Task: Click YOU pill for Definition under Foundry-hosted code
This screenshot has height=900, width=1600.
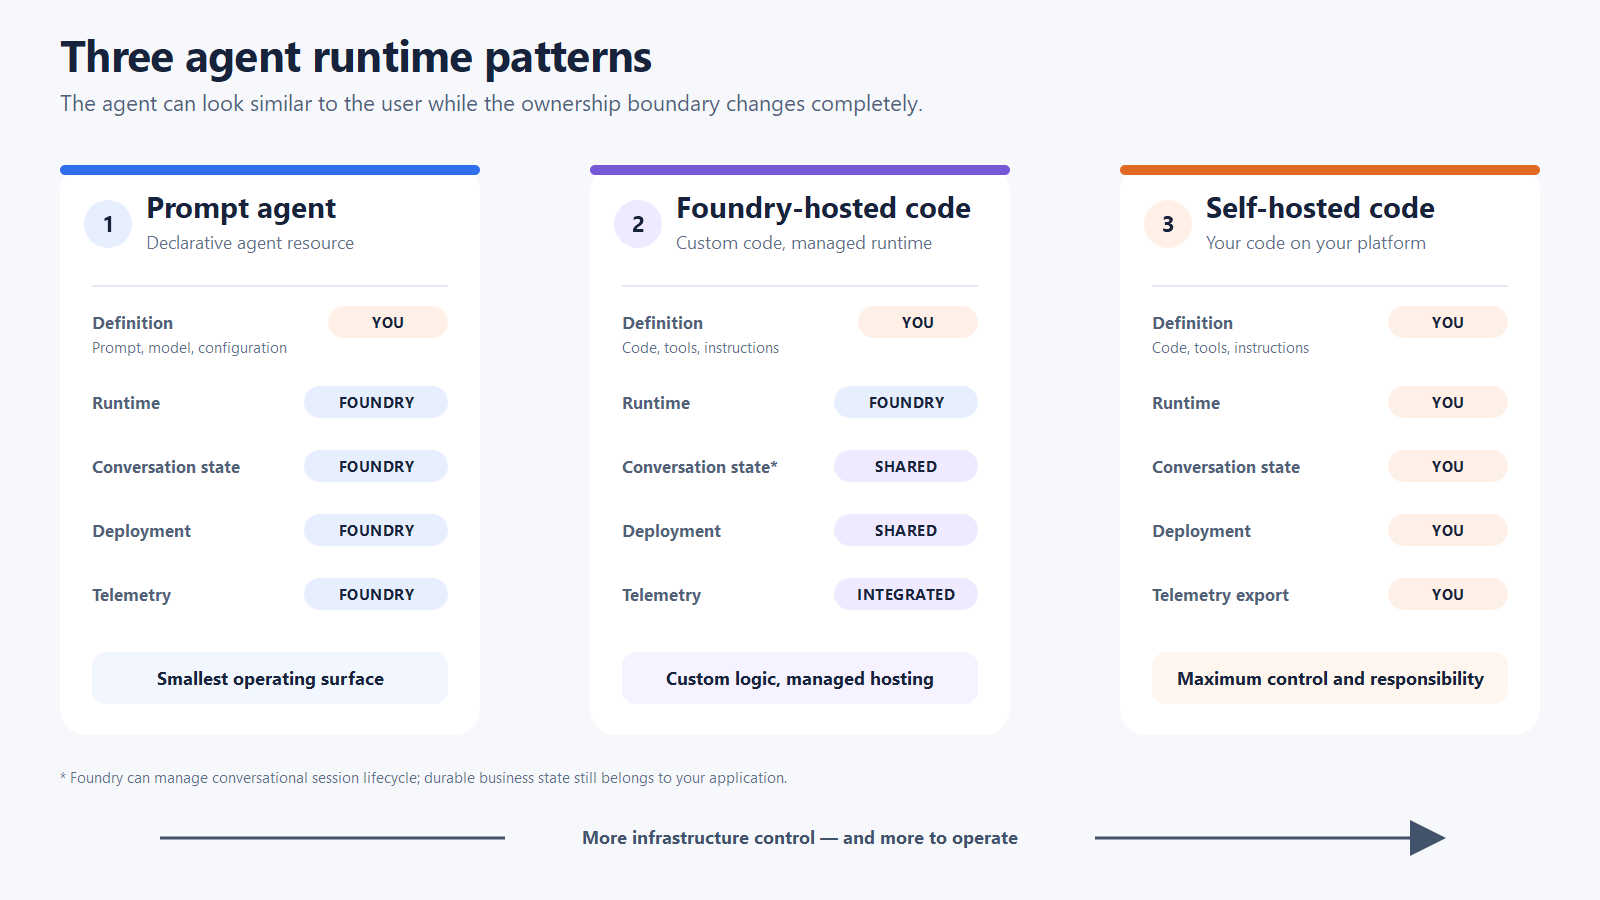Action: point(918,322)
